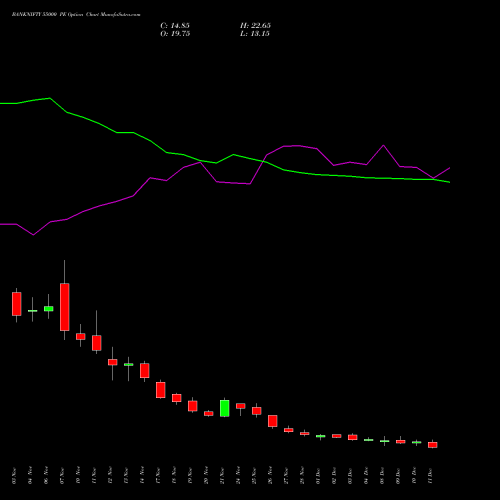Select the red candle above 03 Nov
This screenshot has height=500, width=500.
[x=17, y=304]
